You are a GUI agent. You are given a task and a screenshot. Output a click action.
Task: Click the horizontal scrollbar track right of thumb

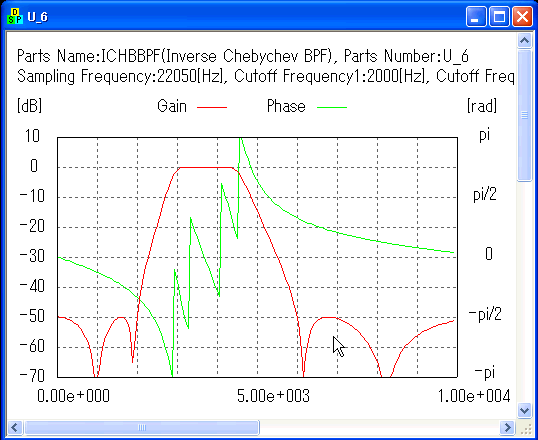379,427
